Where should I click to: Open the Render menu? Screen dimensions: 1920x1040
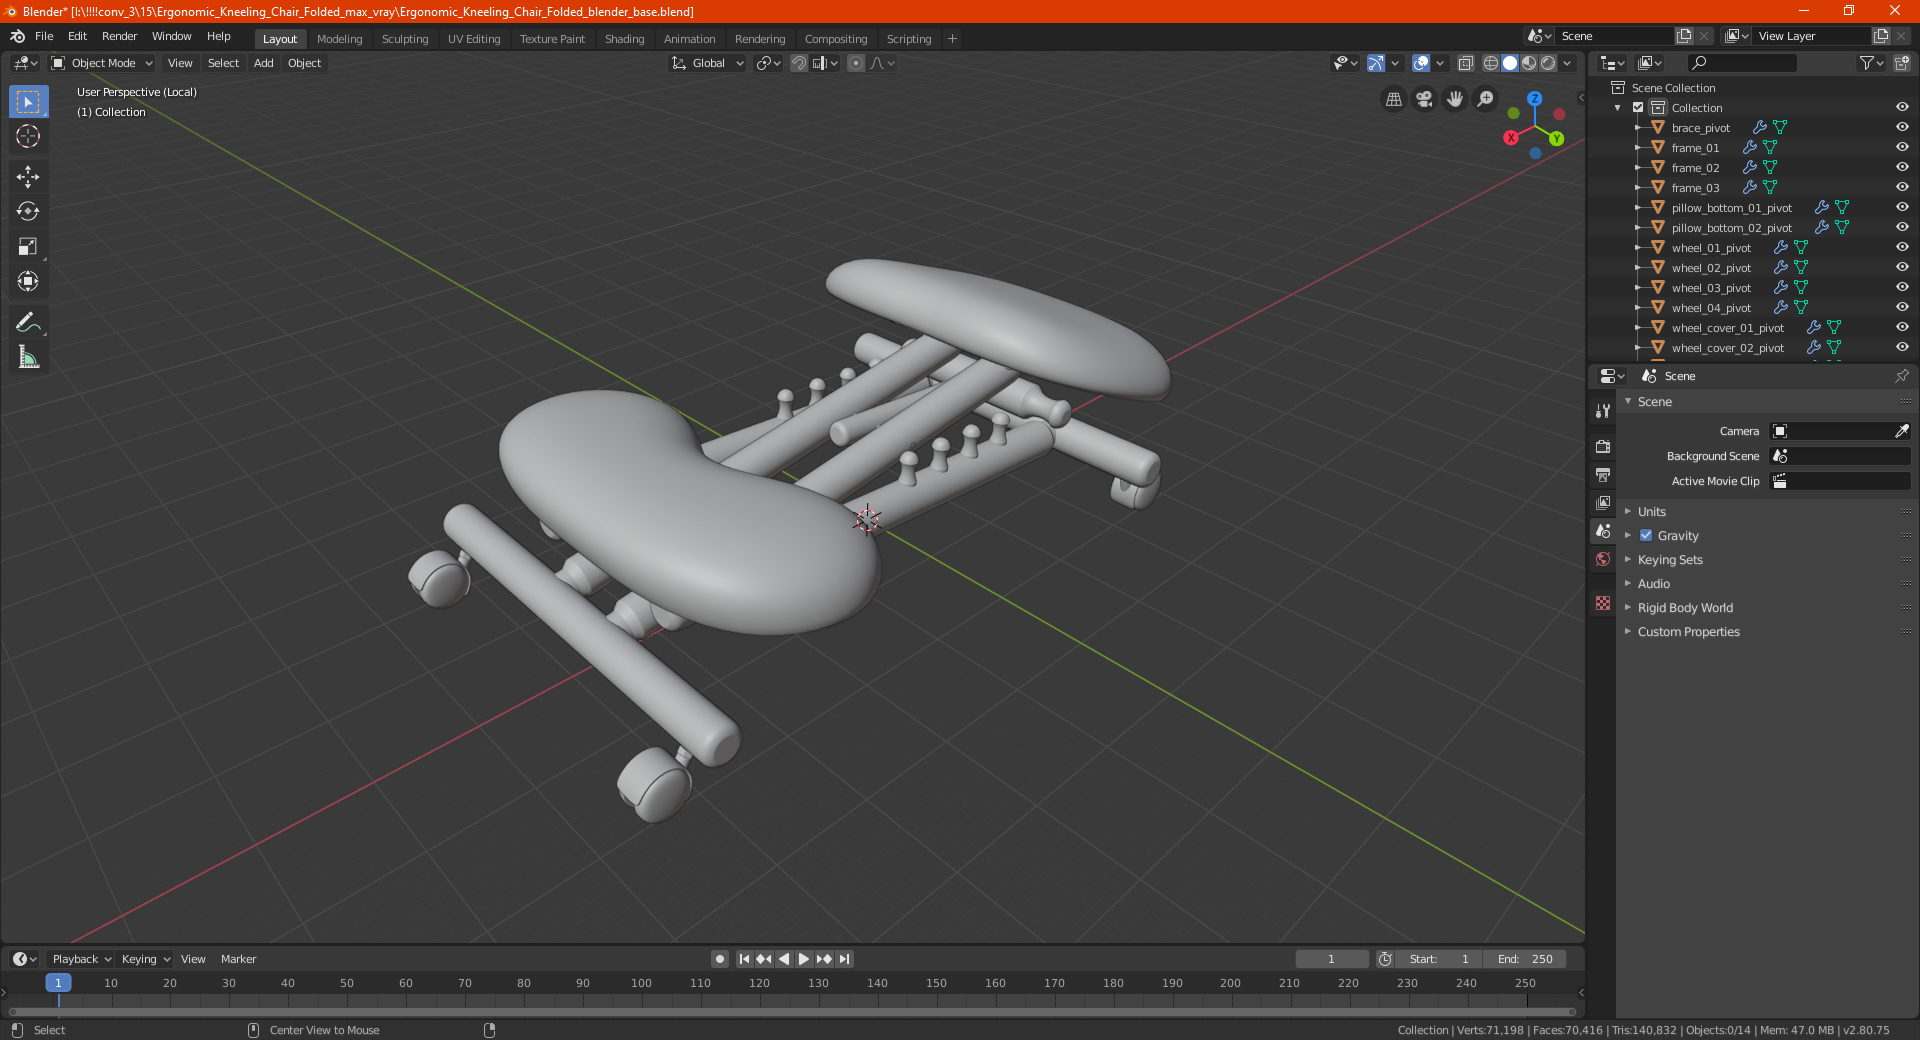[119, 36]
